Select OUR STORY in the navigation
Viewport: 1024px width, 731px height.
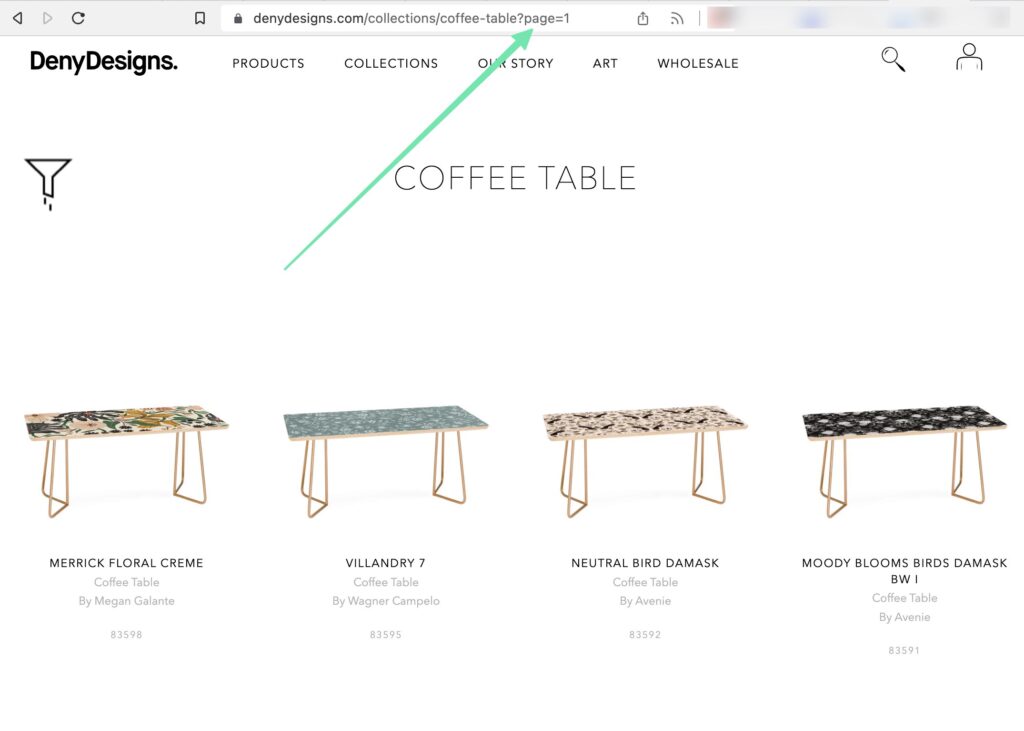515,63
